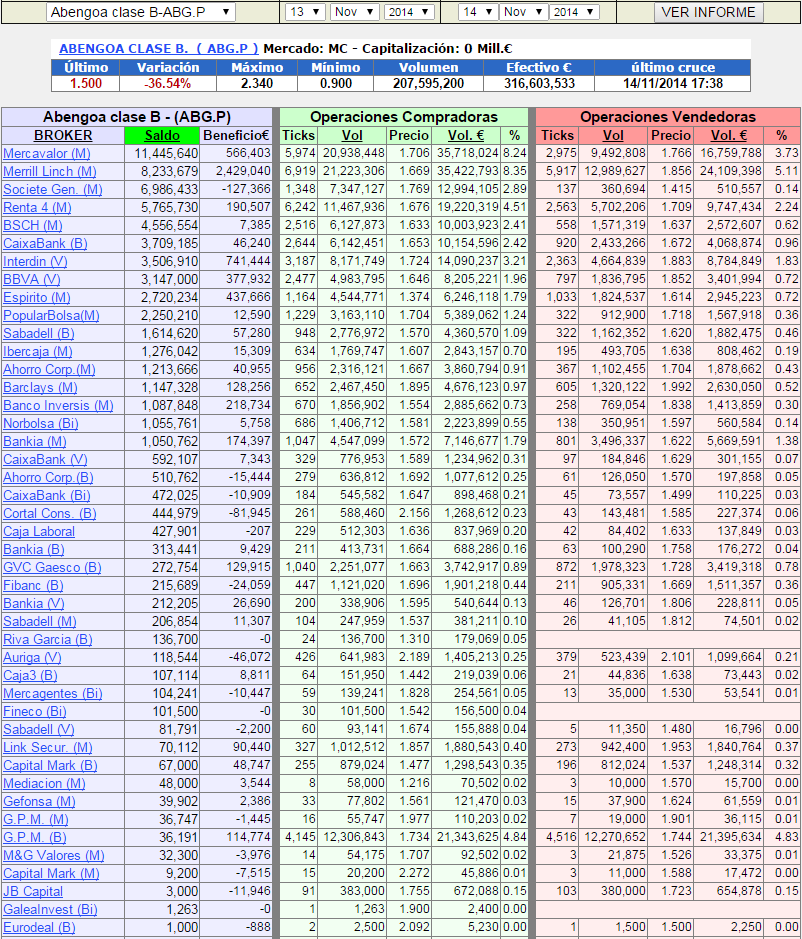Image resolution: width=802 pixels, height=939 pixels.
Task: Open the Abengoa clase B-ABG.P stock dropdown
Action: pos(140,12)
